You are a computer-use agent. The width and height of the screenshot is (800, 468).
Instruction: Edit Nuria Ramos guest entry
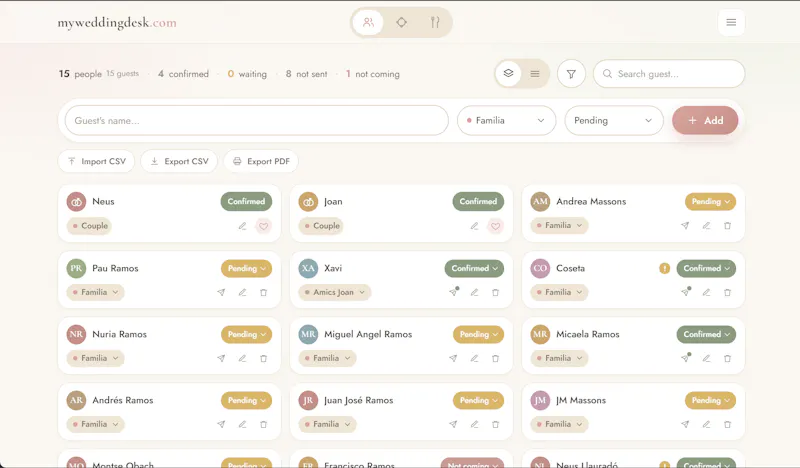tap(242, 358)
